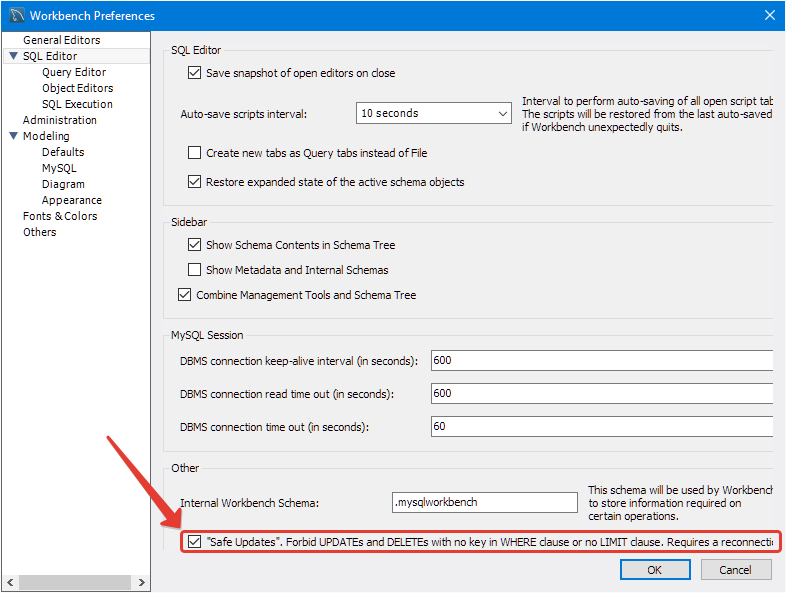Dismiss the dialog with Cancel
This screenshot has width=786, height=593.
[735, 570]
